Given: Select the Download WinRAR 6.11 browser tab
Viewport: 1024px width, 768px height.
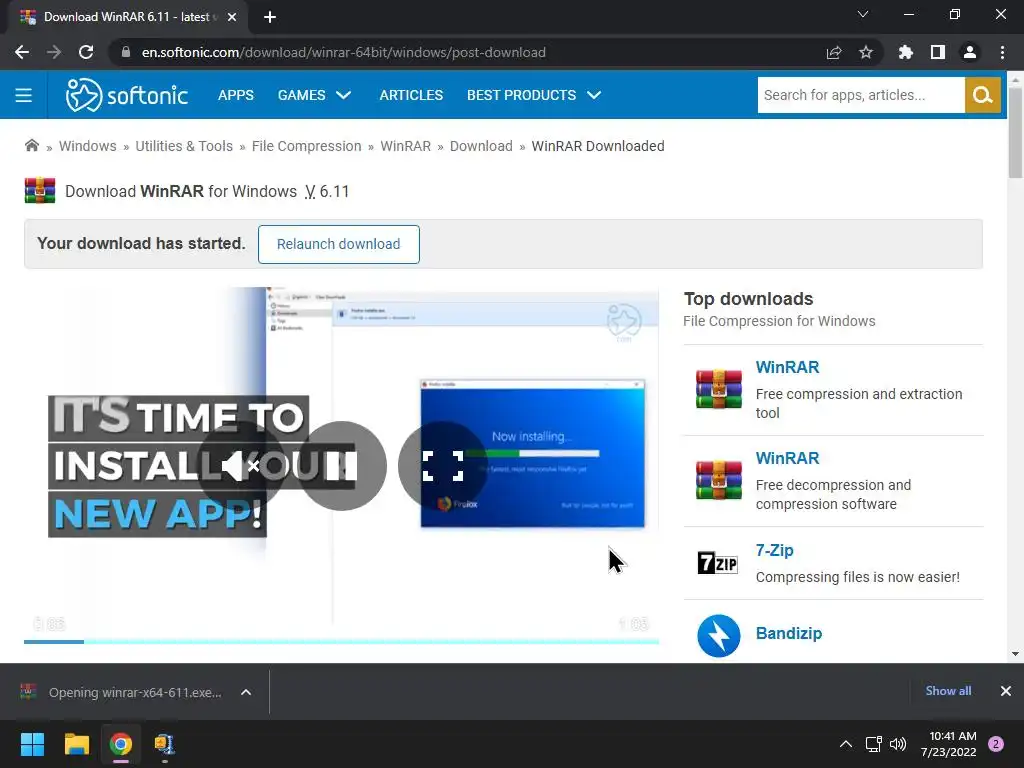Looking at the screenshot, I should click(126, 17).
